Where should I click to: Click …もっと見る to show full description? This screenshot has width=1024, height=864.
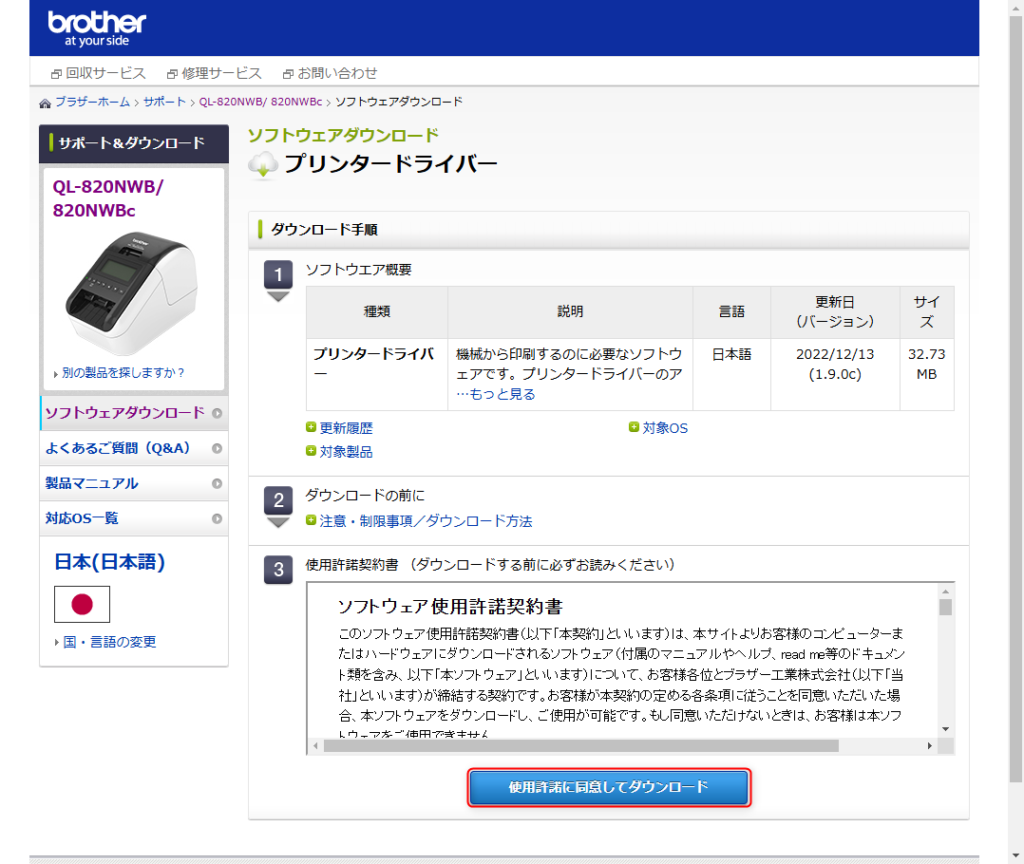point(496,394)
